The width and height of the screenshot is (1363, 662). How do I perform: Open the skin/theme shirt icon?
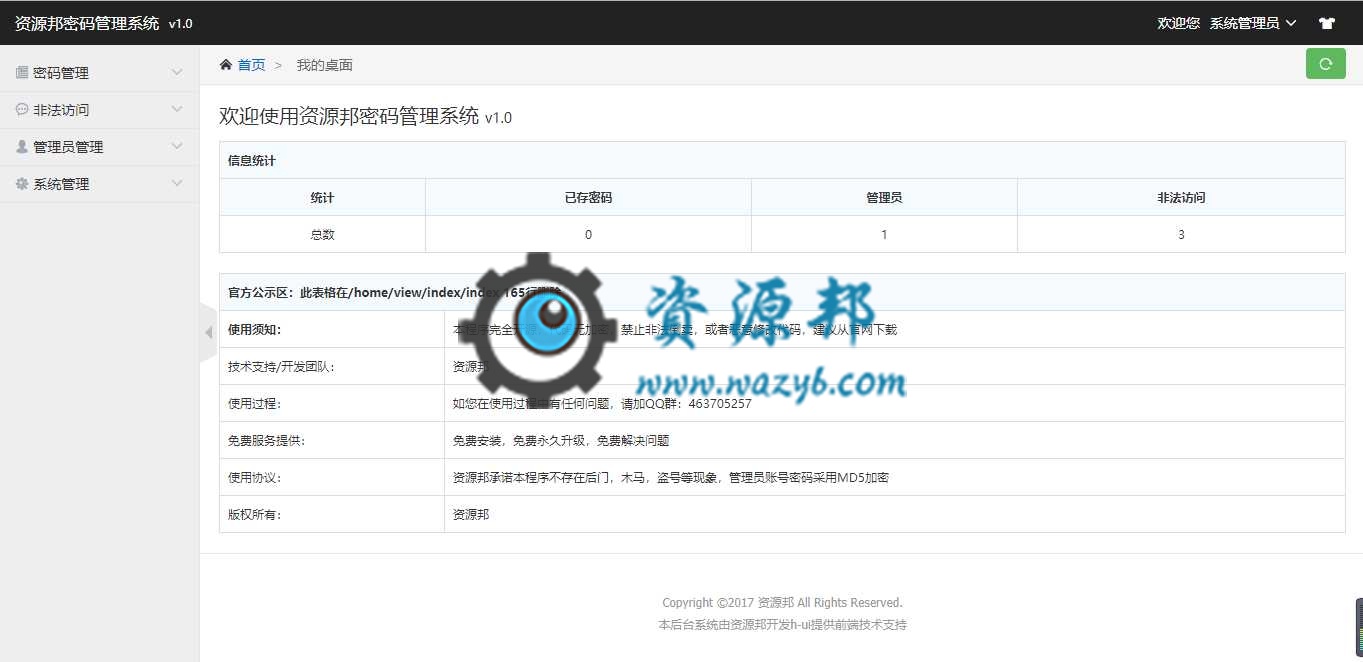point(1327,23)
